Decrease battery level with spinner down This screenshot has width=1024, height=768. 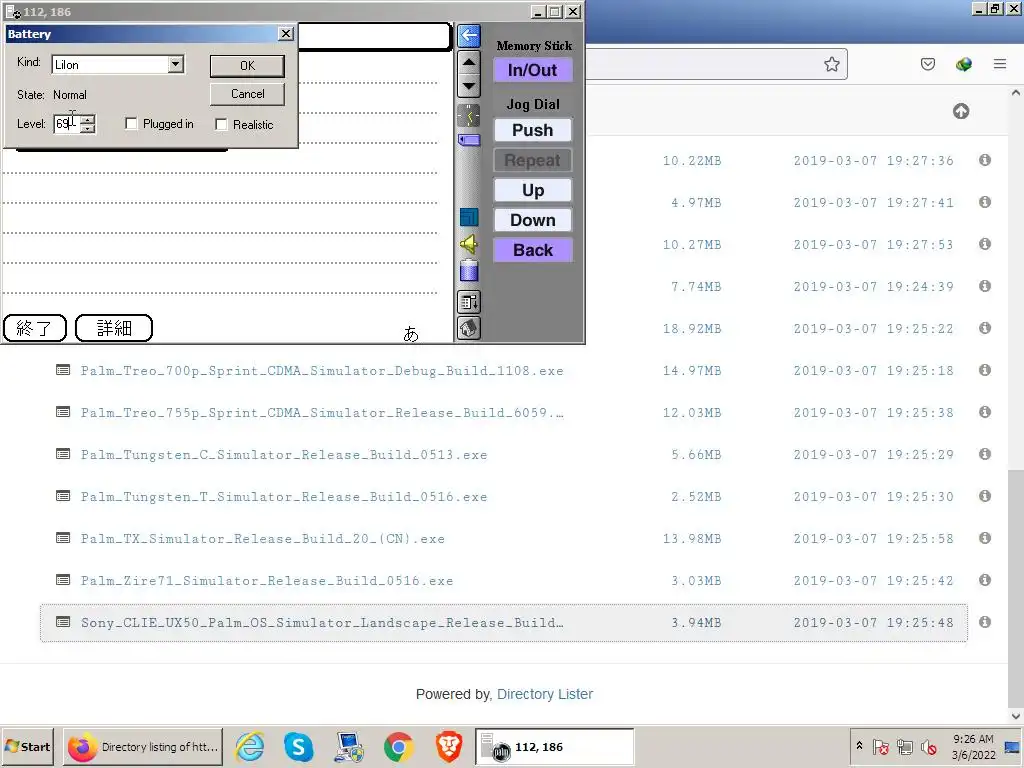[88, 128]
